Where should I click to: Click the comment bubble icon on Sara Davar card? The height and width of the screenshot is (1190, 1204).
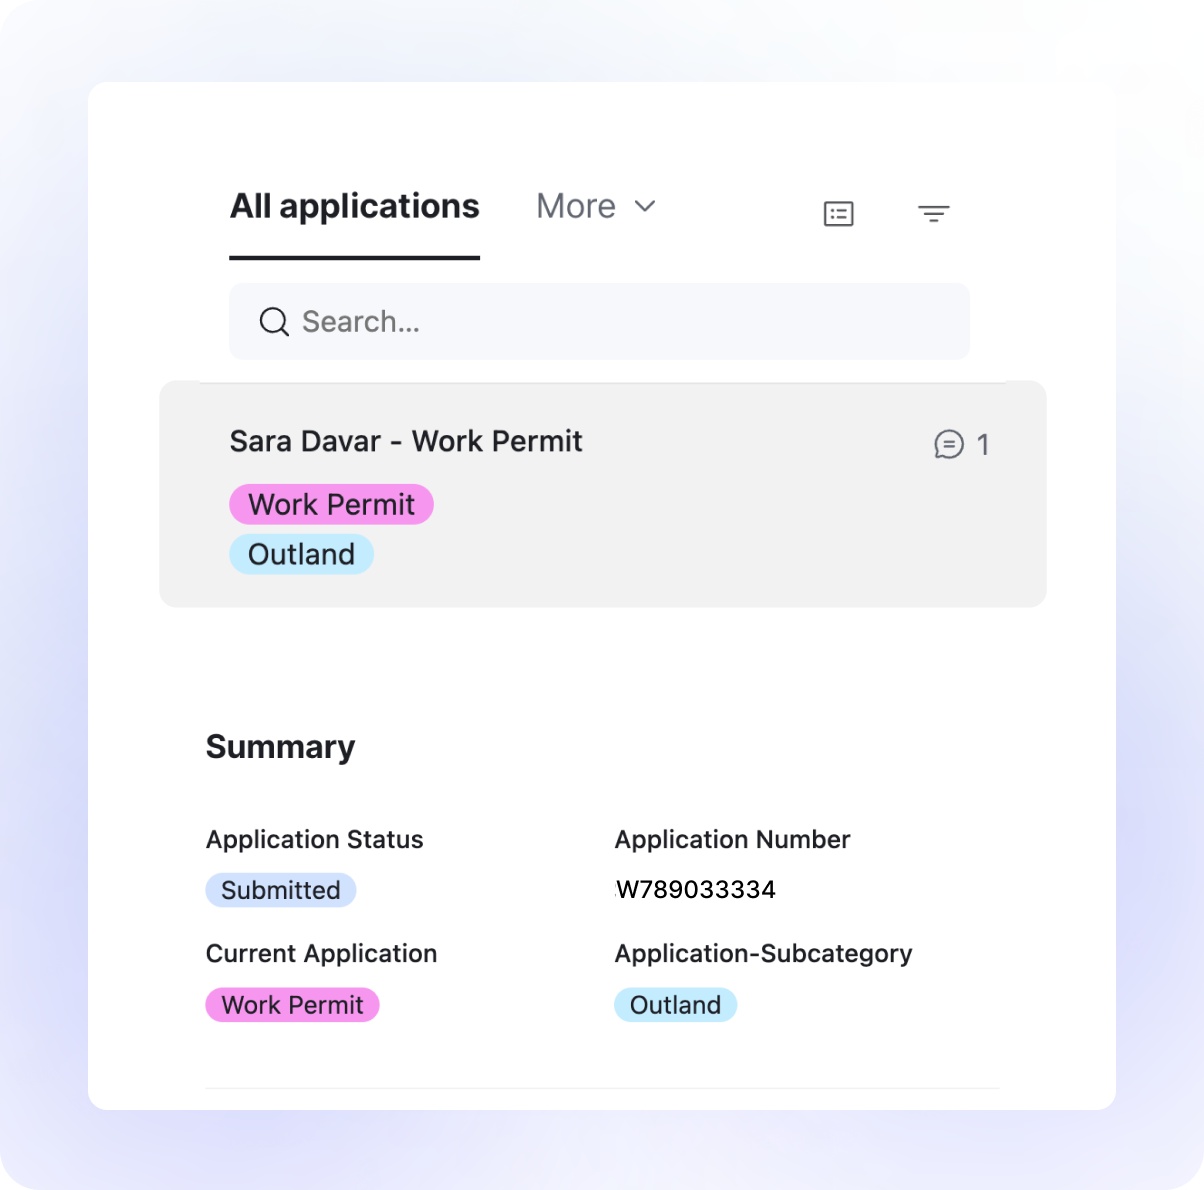click(948, 444)
